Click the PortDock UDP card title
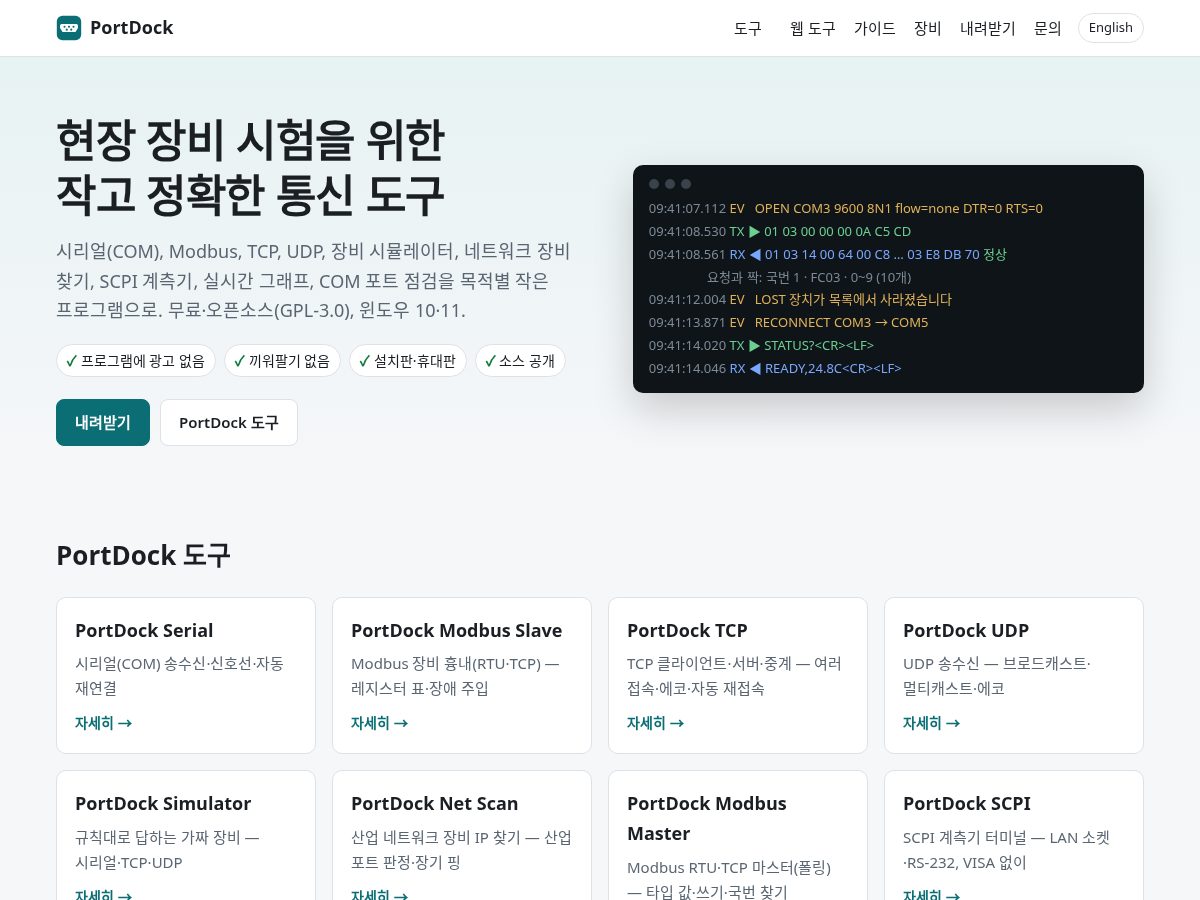Screen dimensions: 1200x900 pyautogui.click(x=966, y=630)
